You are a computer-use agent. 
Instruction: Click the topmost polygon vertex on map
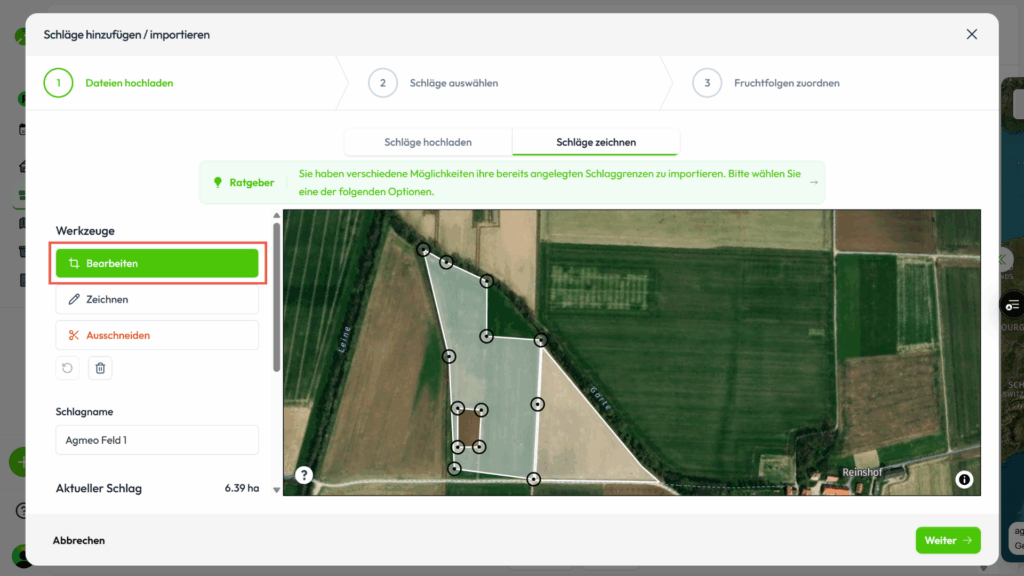point(423,250)
